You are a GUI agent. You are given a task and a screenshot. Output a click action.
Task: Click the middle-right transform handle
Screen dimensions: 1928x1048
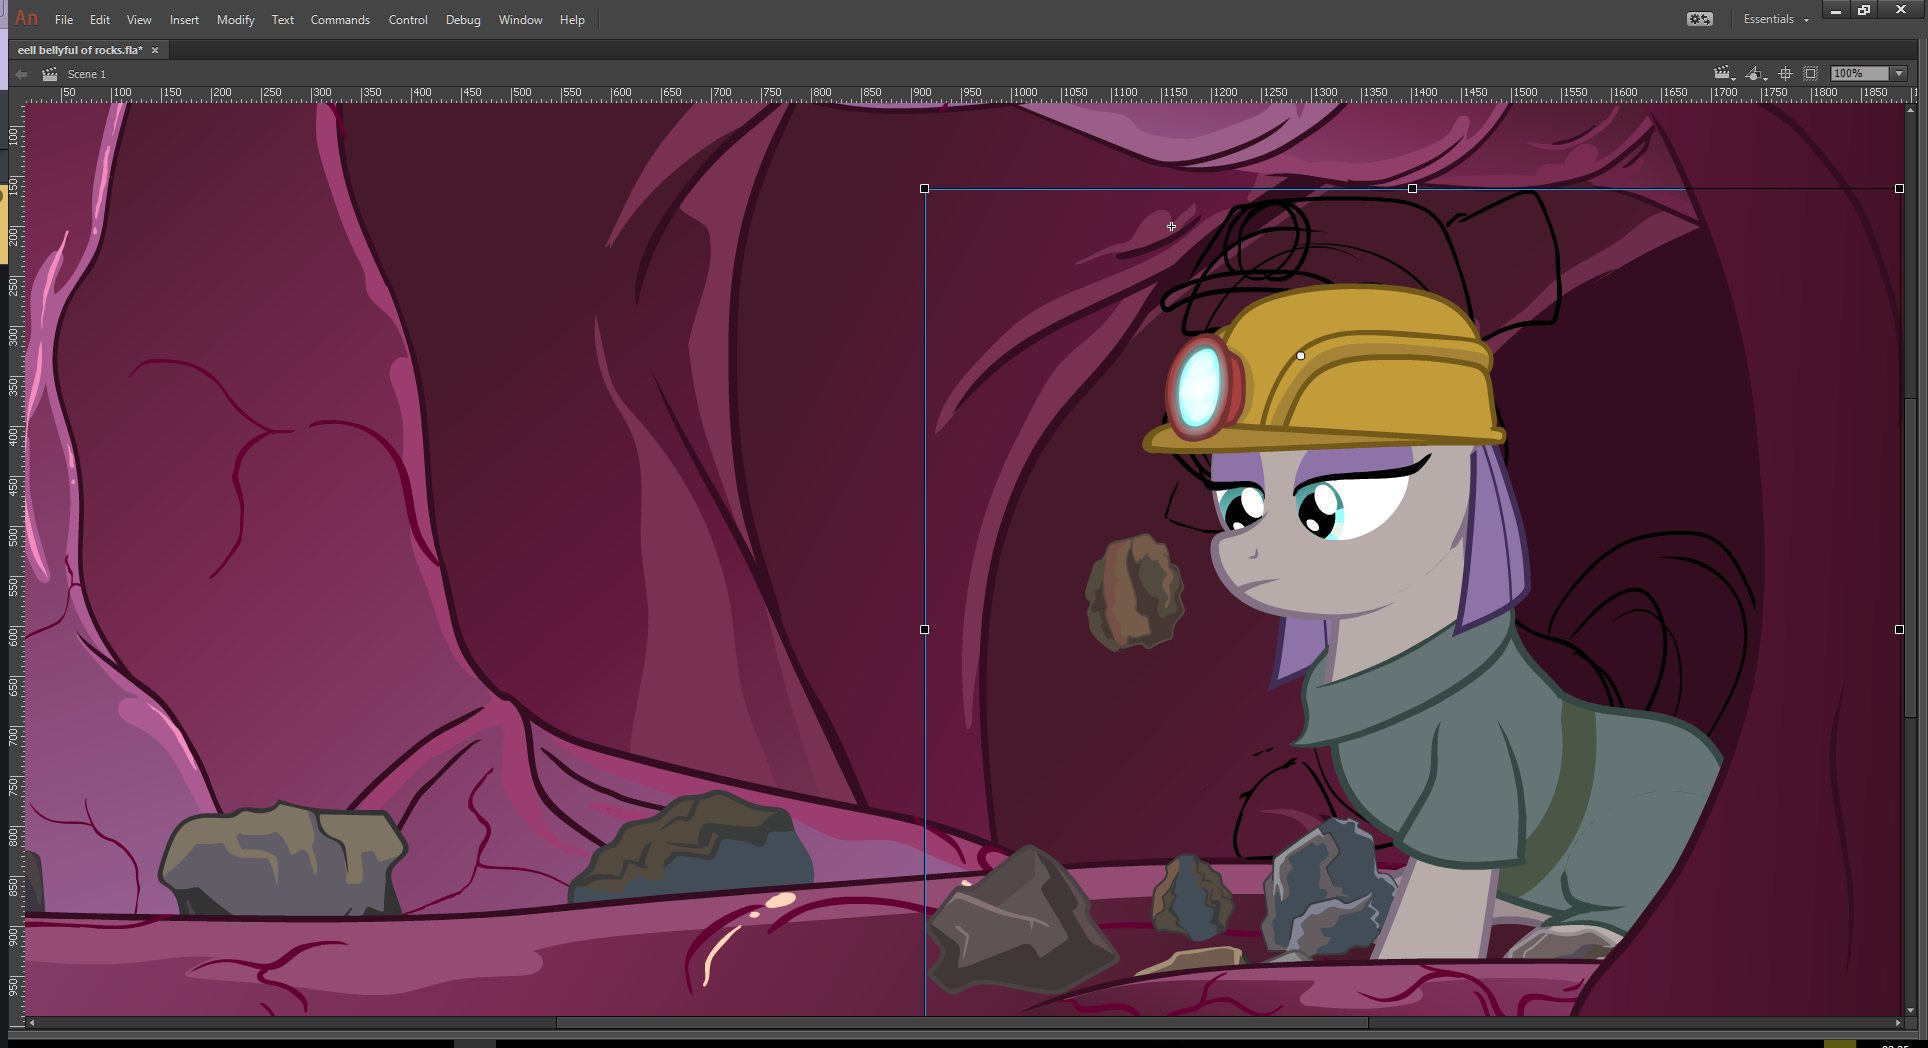tap(1899, 630)
